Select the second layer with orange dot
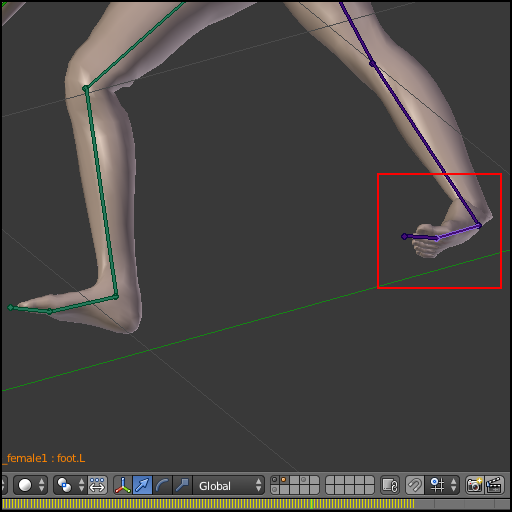512x512 pixels. (284, 480)
